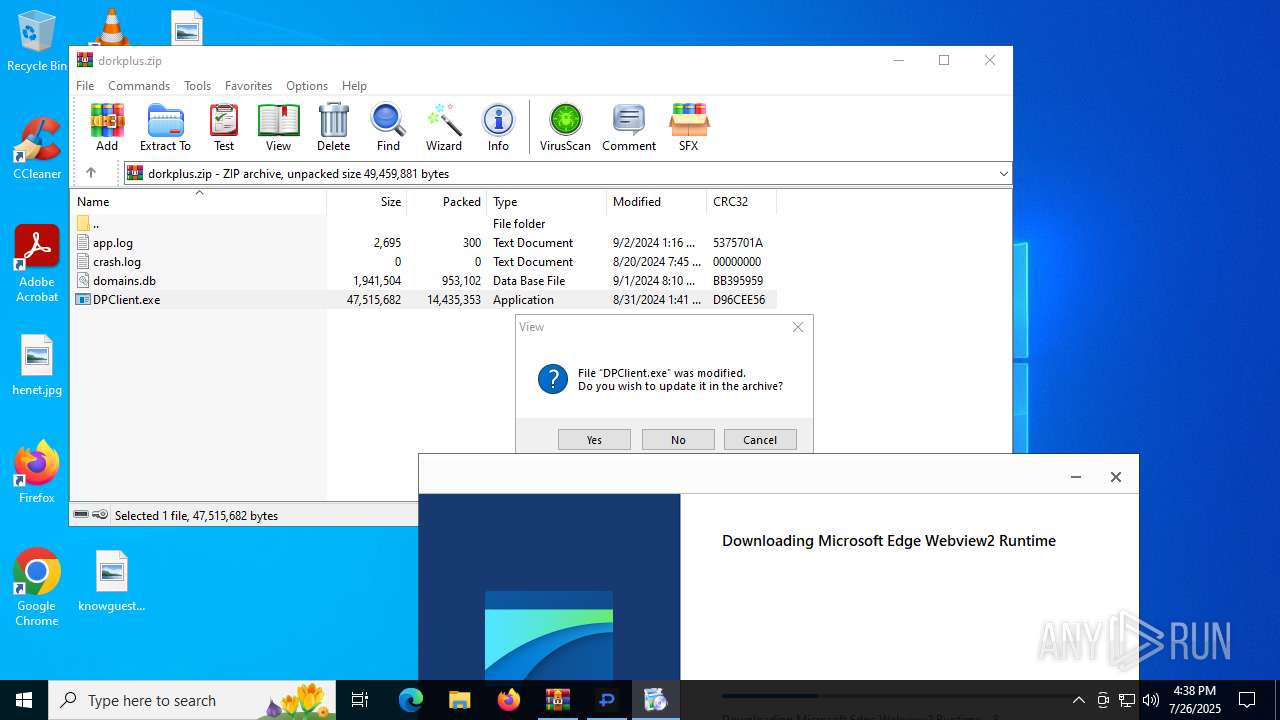This screenshot has height=720, width=1280.
Task: Open the Commands menu
Action: 139,86
